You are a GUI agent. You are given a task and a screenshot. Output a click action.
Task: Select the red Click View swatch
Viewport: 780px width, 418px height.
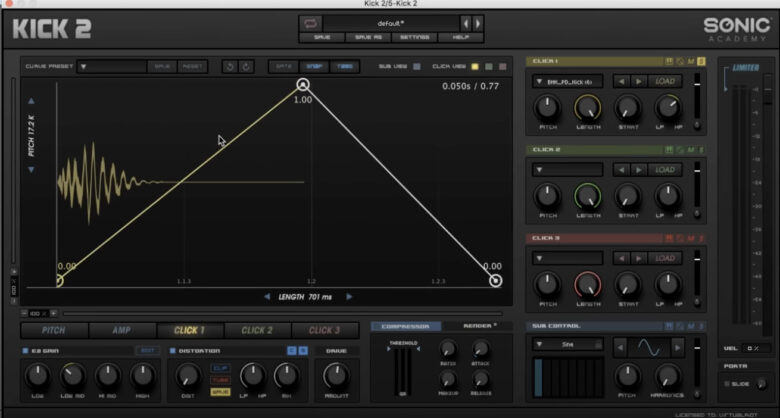(502, 66)
